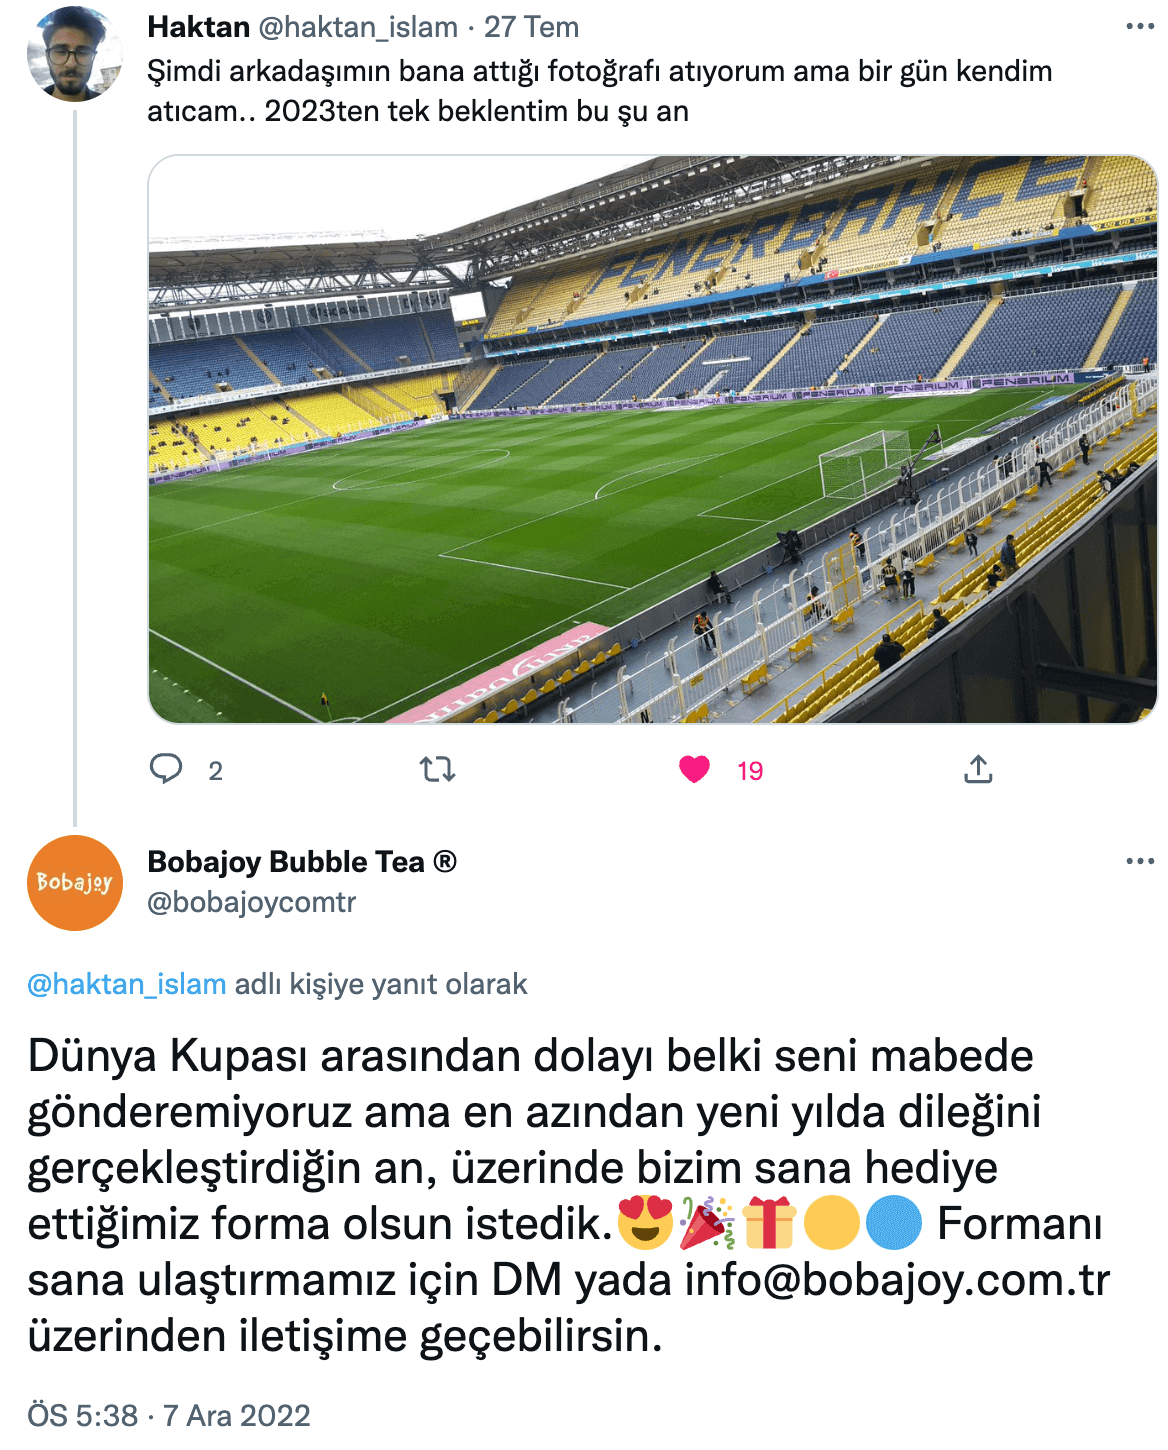Click the Bobajoy reply tweet text
This screenshot has height=1450, width=1168.
click(x=570, y=1196)
